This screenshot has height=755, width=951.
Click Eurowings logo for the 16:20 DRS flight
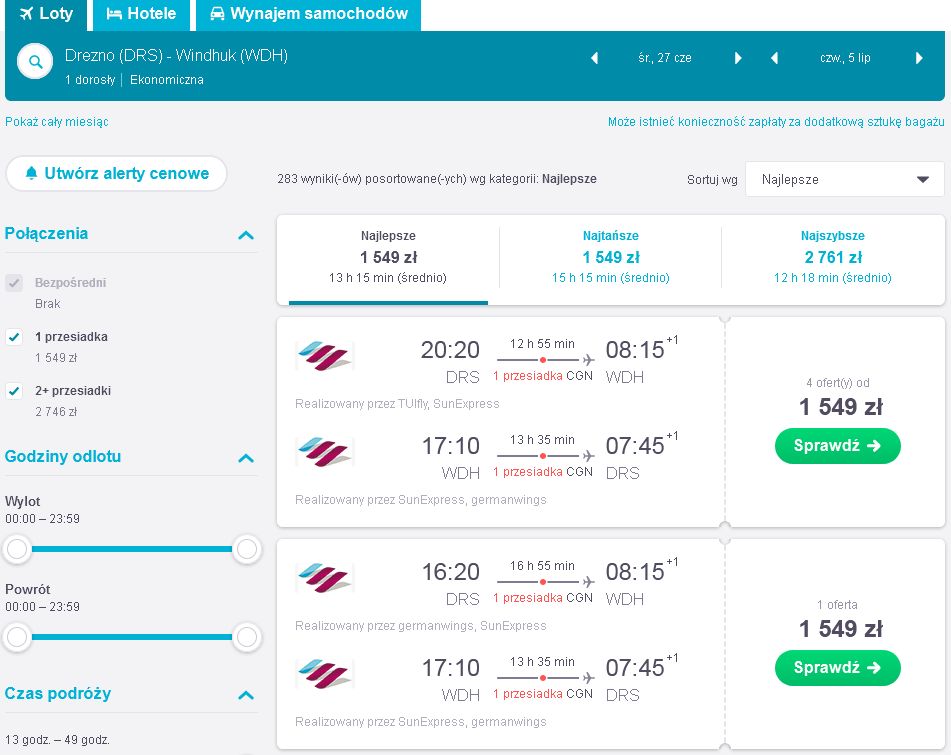[324, 577]
